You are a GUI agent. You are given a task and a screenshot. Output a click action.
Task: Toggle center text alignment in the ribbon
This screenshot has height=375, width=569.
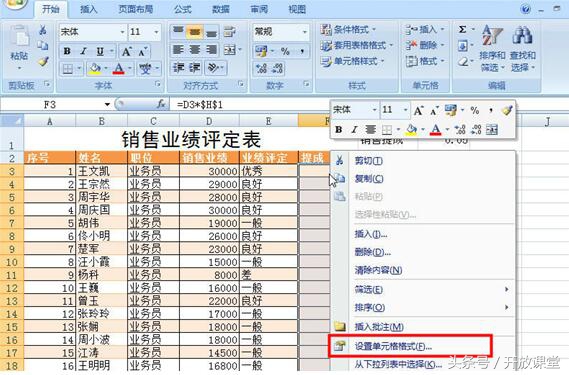pos(195,49)
